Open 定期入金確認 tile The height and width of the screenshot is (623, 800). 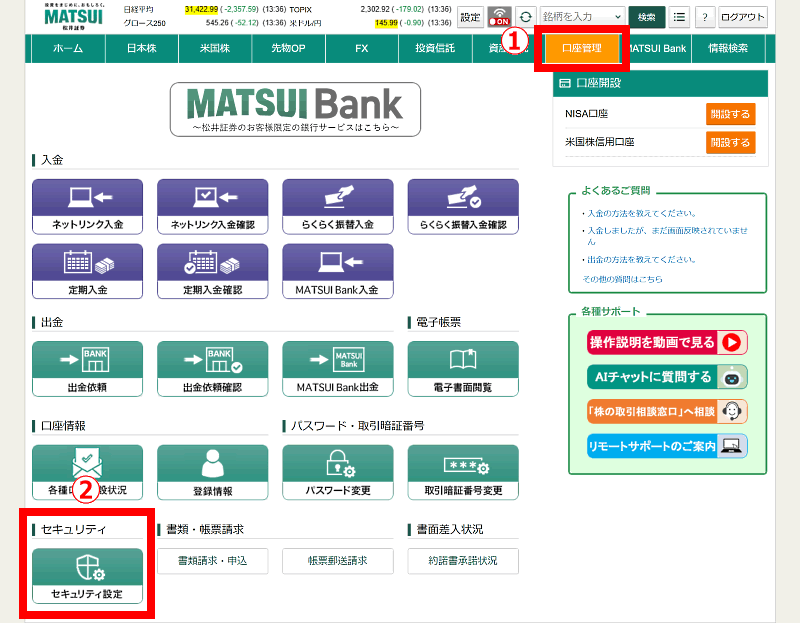click(212, 271)
